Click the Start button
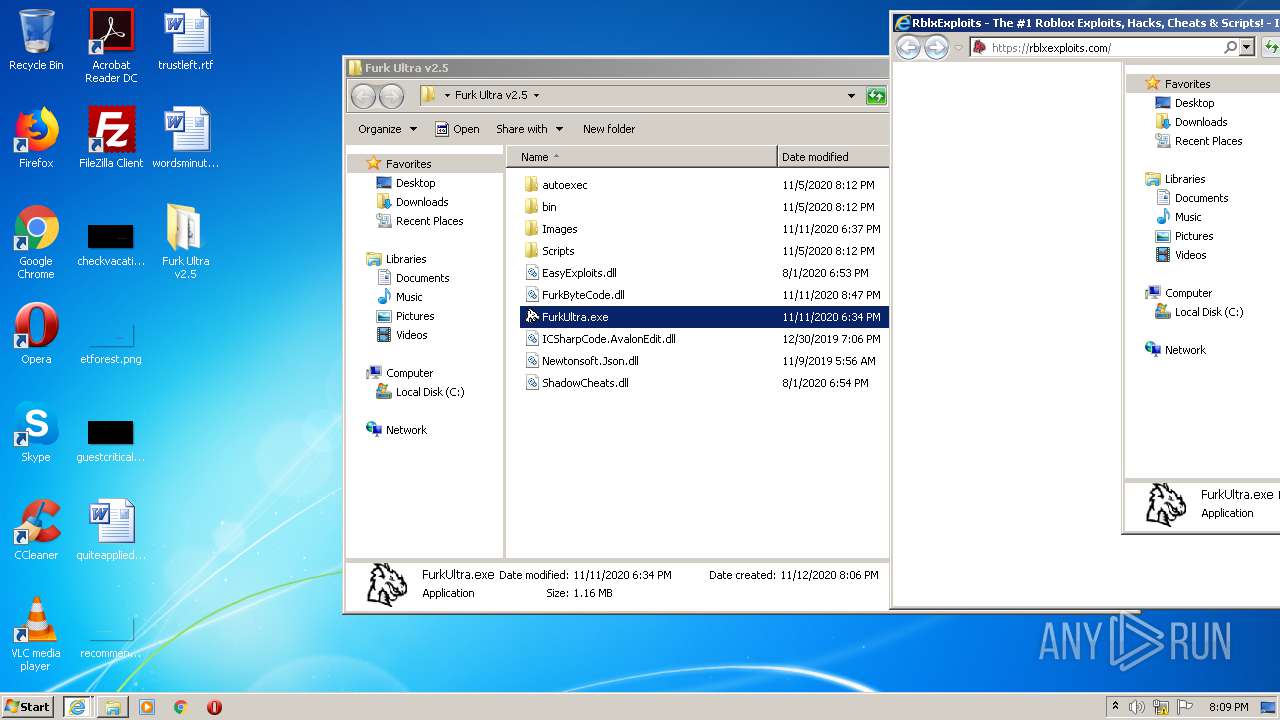Screen dimensions: 1280x720 tap(28, 707)
